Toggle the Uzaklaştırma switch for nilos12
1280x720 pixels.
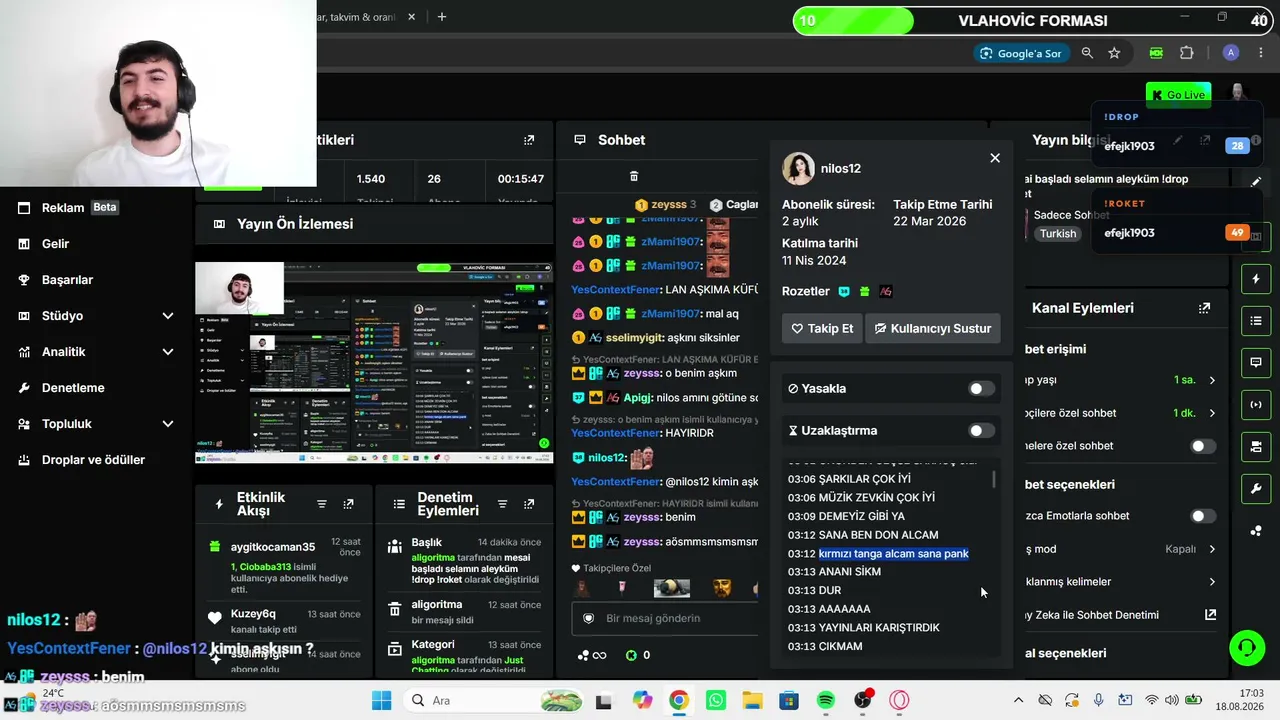click(982, 431)
